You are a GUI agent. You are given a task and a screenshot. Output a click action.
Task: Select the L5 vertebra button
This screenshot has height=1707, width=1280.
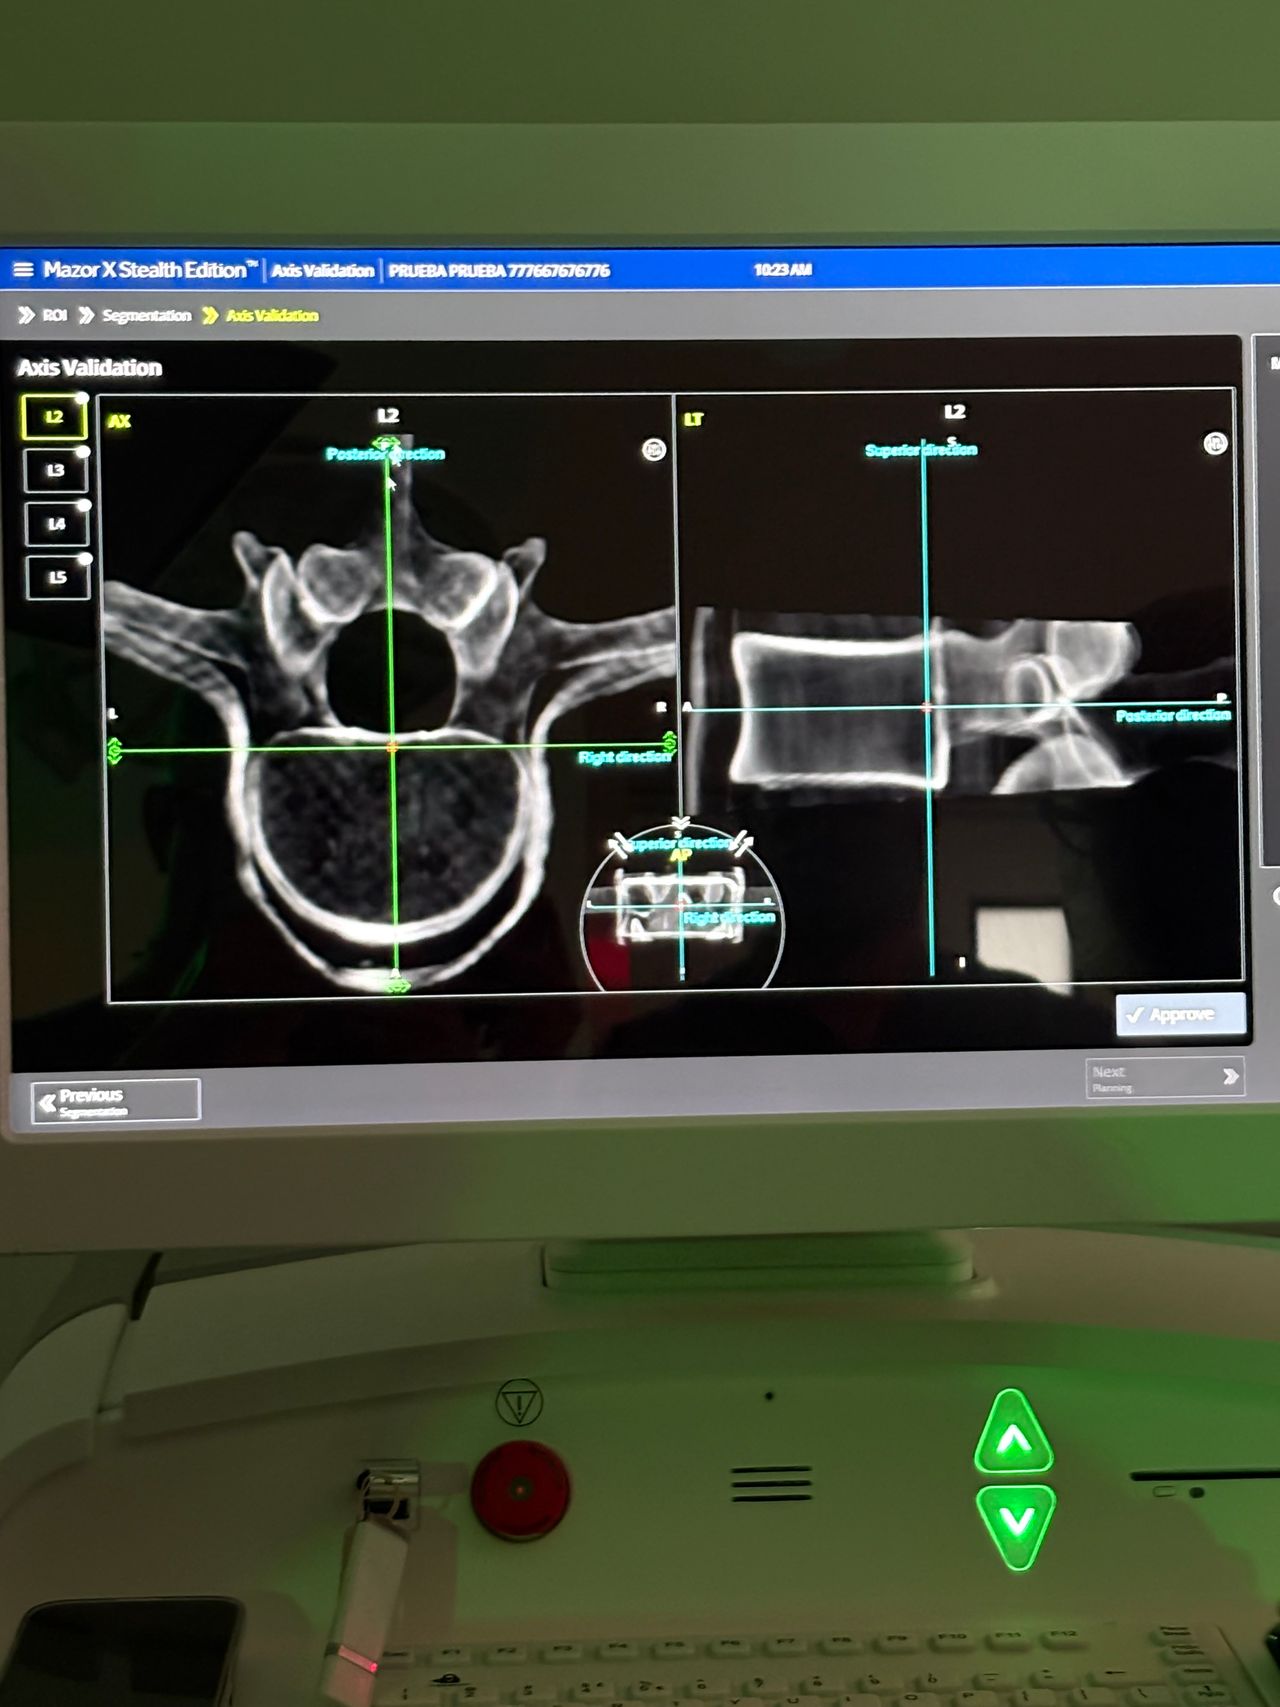click(x=58, y=578)
